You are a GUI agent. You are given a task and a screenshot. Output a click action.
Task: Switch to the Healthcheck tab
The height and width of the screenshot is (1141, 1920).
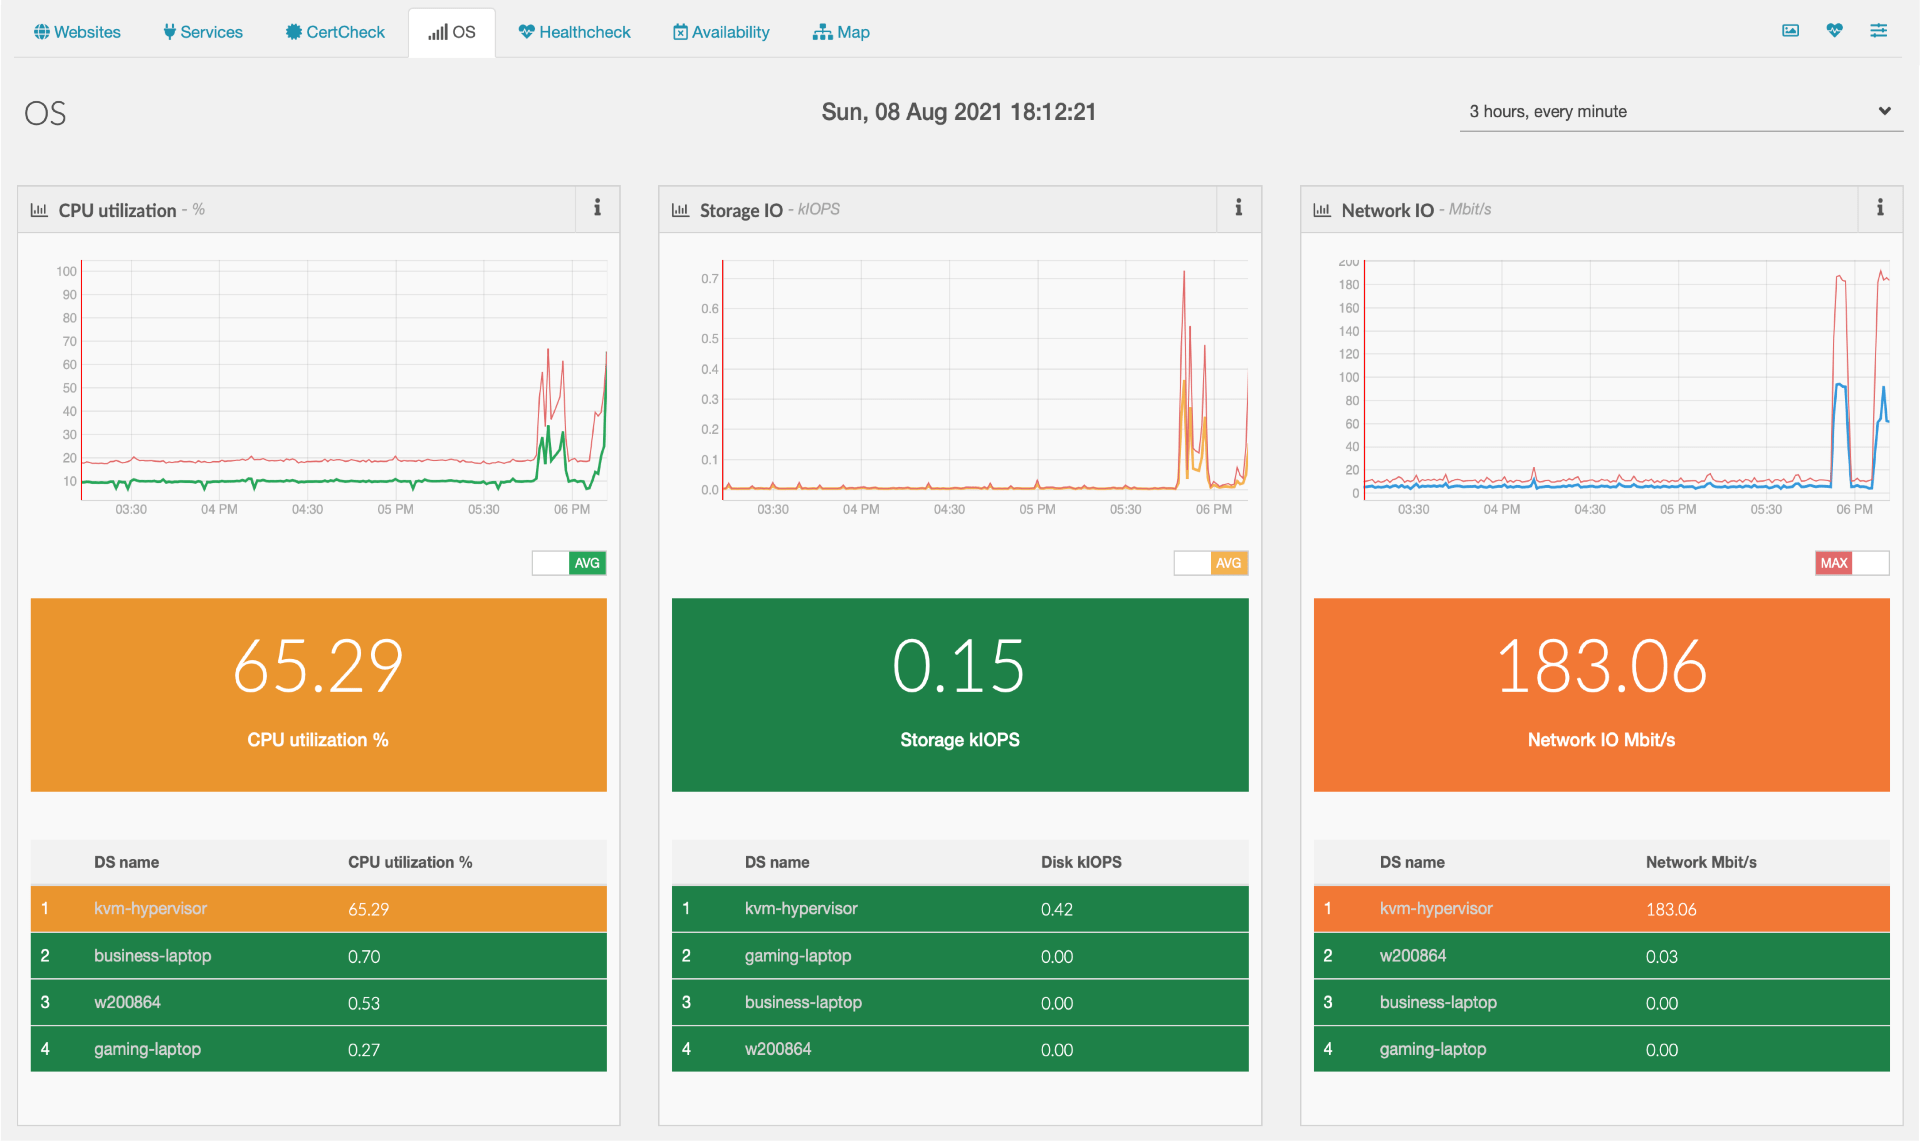point(574,32)
